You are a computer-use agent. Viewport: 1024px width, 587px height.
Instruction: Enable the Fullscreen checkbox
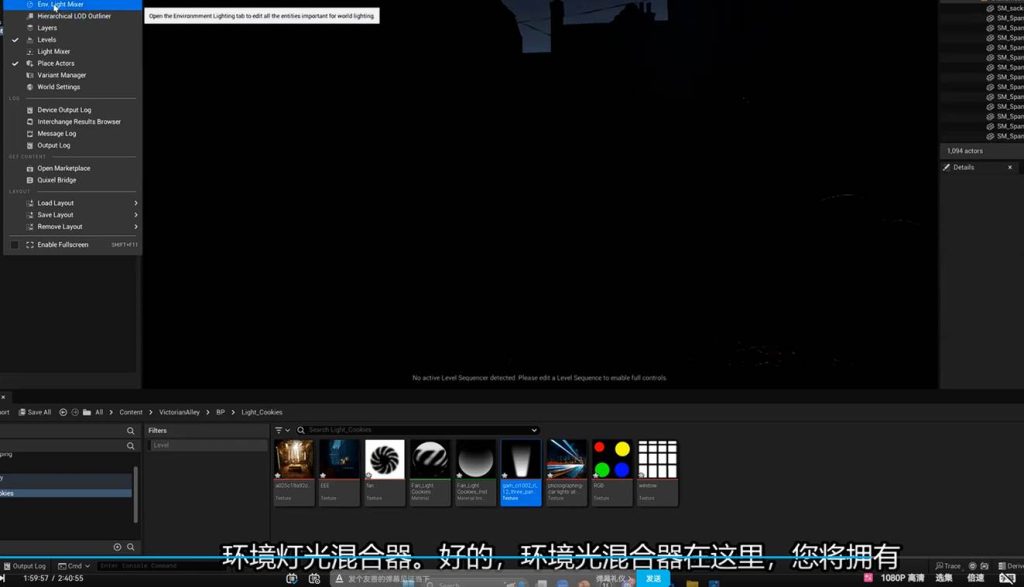coord(15,245)
